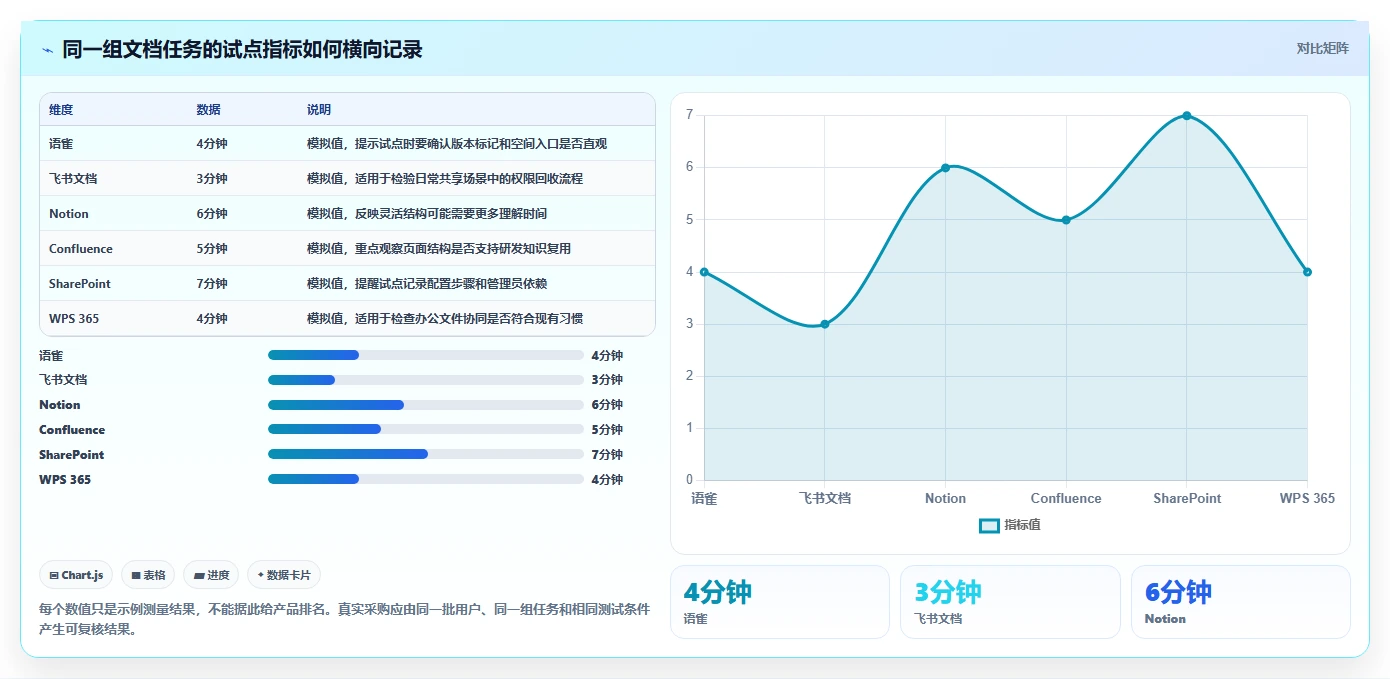
Task: Click the 3分钟 value in 飞书文档 table row
Action: click(x=212, y=179)
